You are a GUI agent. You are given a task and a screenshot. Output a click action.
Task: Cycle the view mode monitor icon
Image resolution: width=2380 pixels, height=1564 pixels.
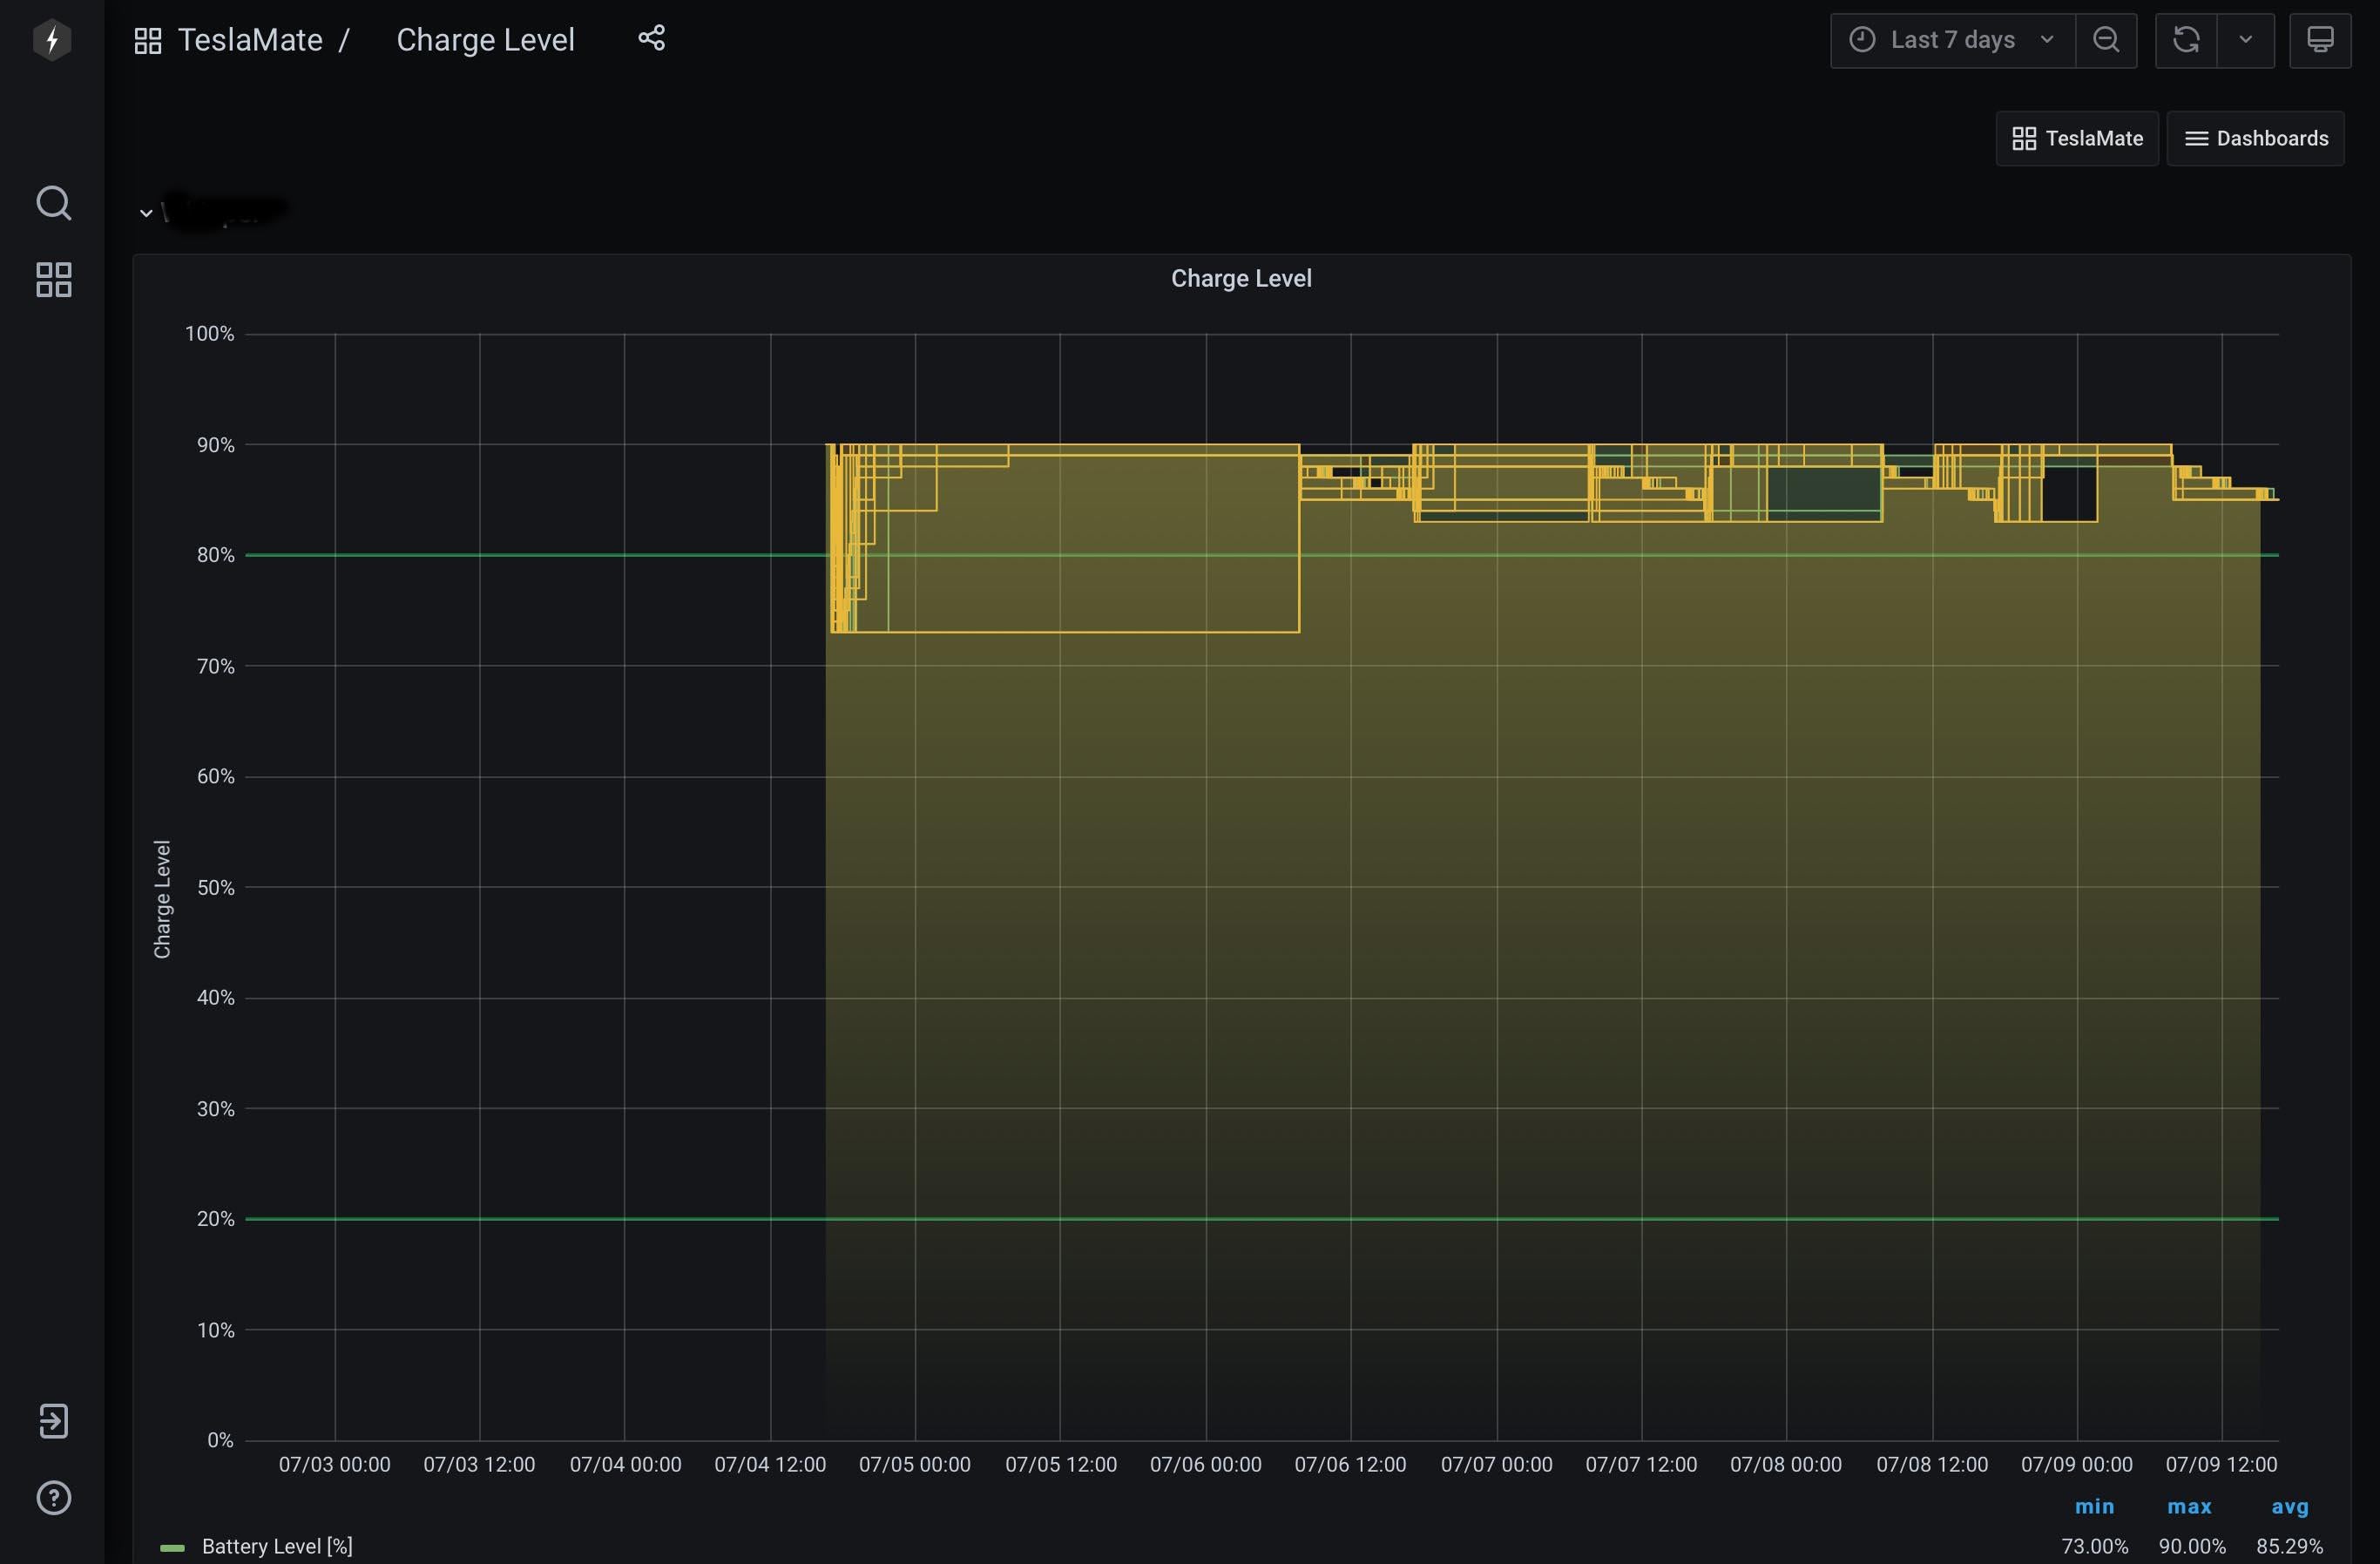2320,40
